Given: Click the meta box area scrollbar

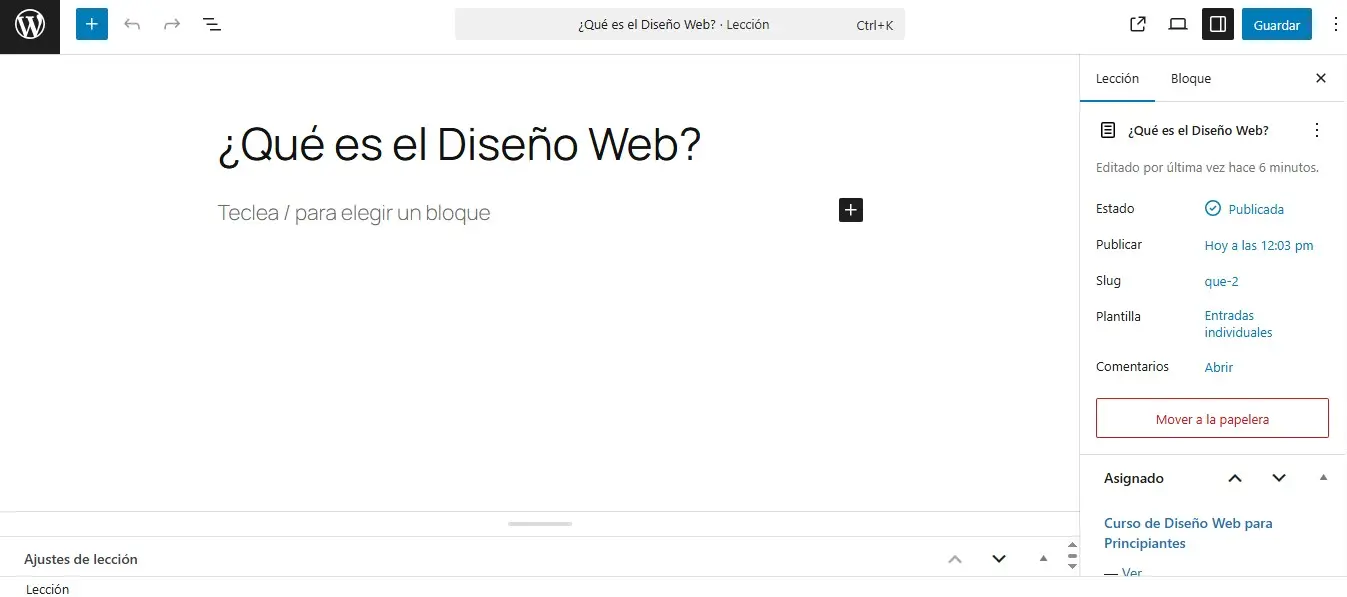Looking at the screenshot, I should [1072, 556].
